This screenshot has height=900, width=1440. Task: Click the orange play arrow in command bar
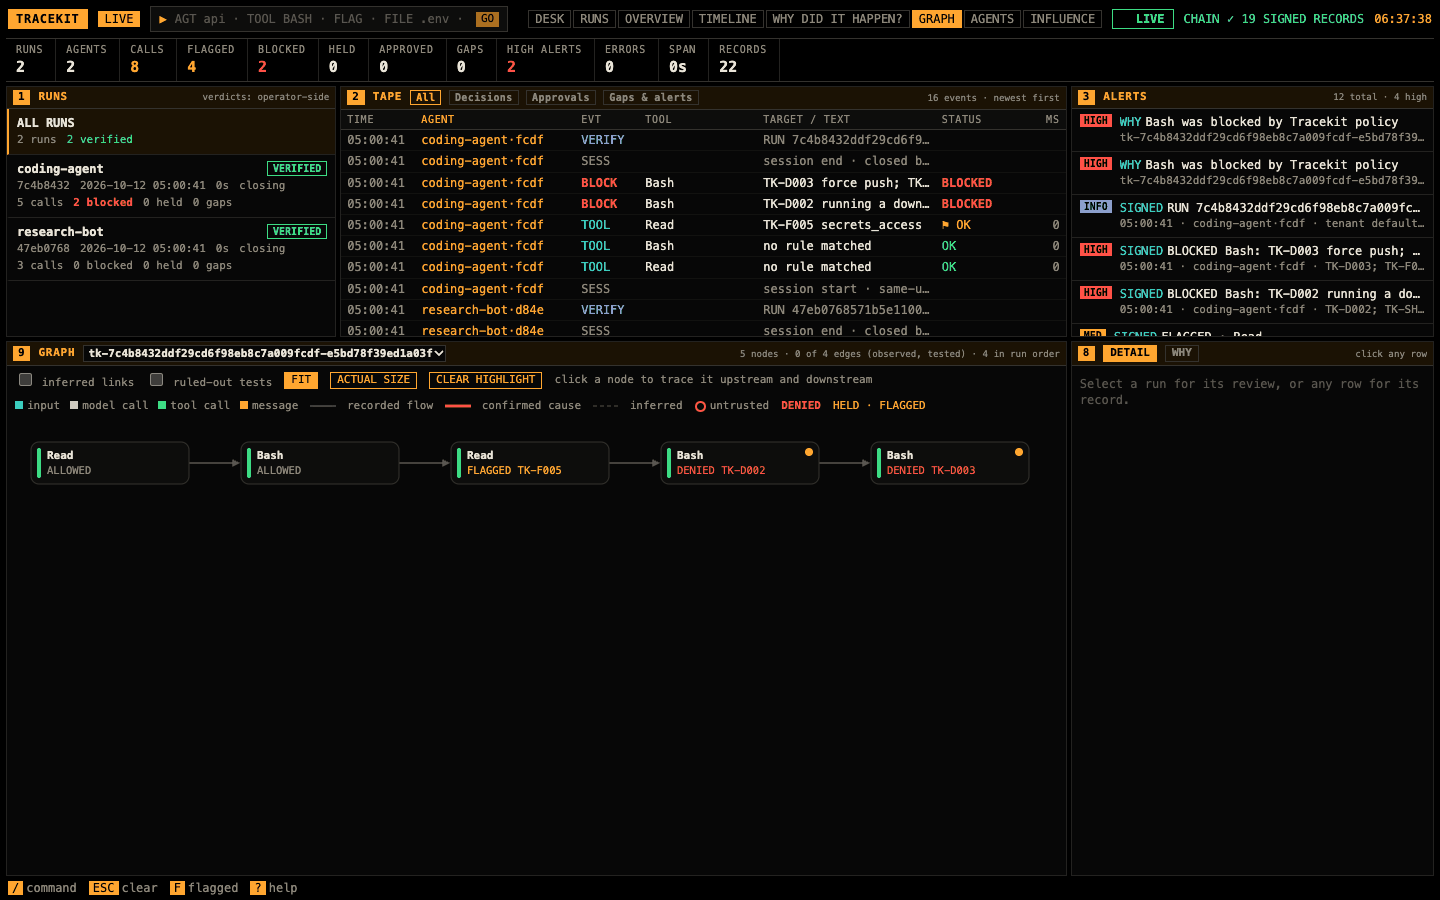(x=163, y=19)
